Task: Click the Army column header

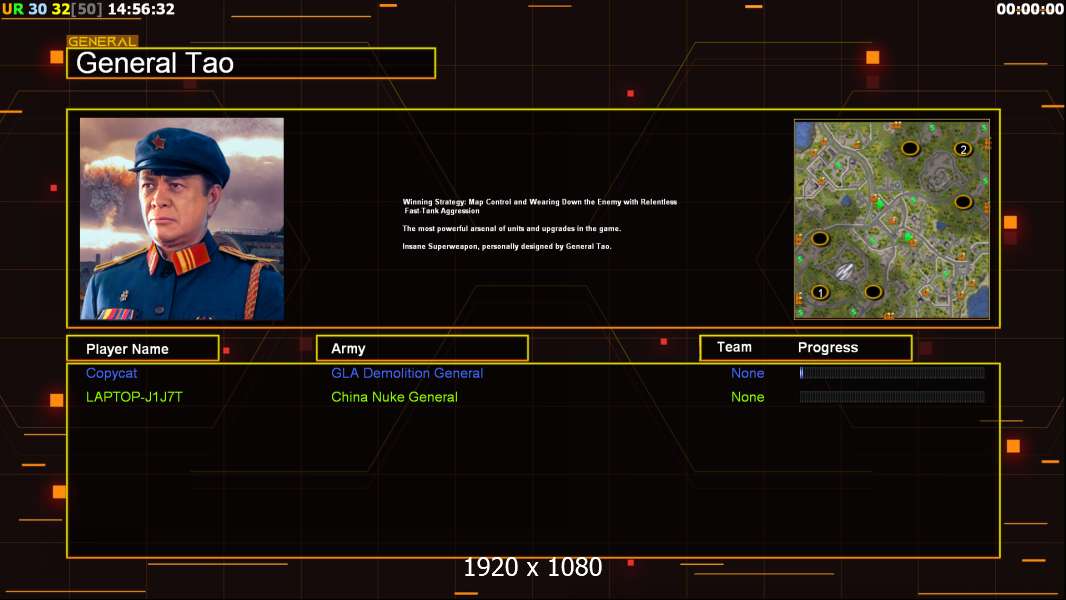Action: click(422, 349)
